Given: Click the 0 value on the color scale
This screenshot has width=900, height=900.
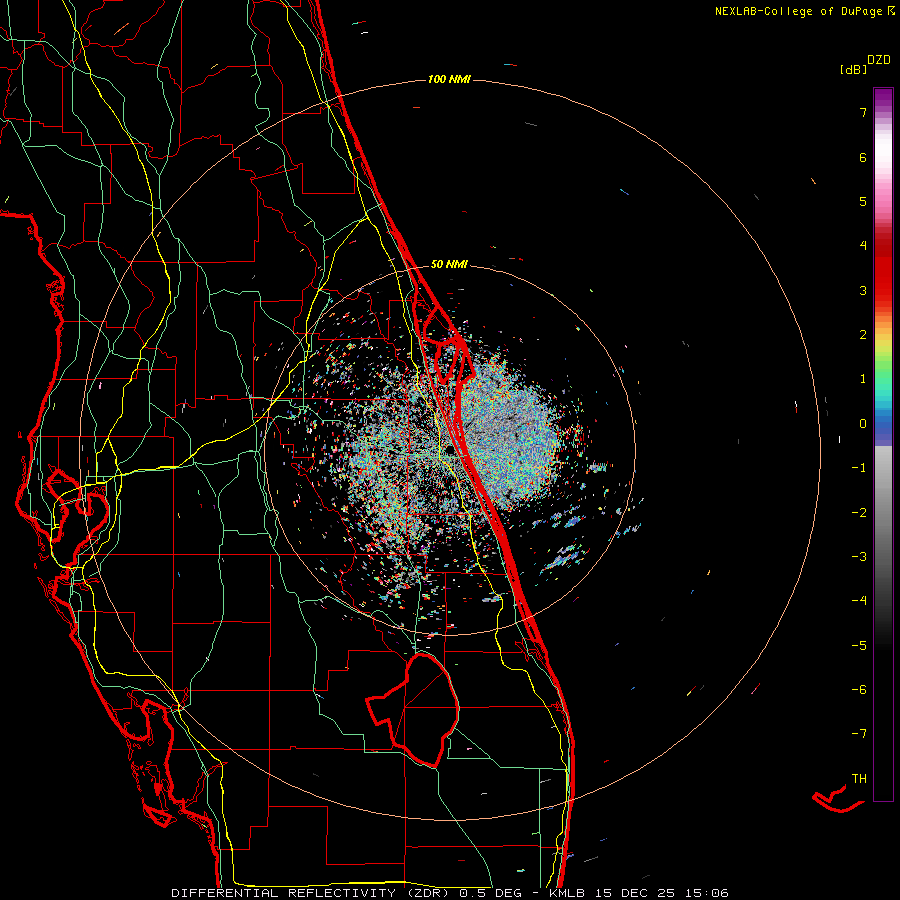Looking at the screenshot, I should point(863,424).
